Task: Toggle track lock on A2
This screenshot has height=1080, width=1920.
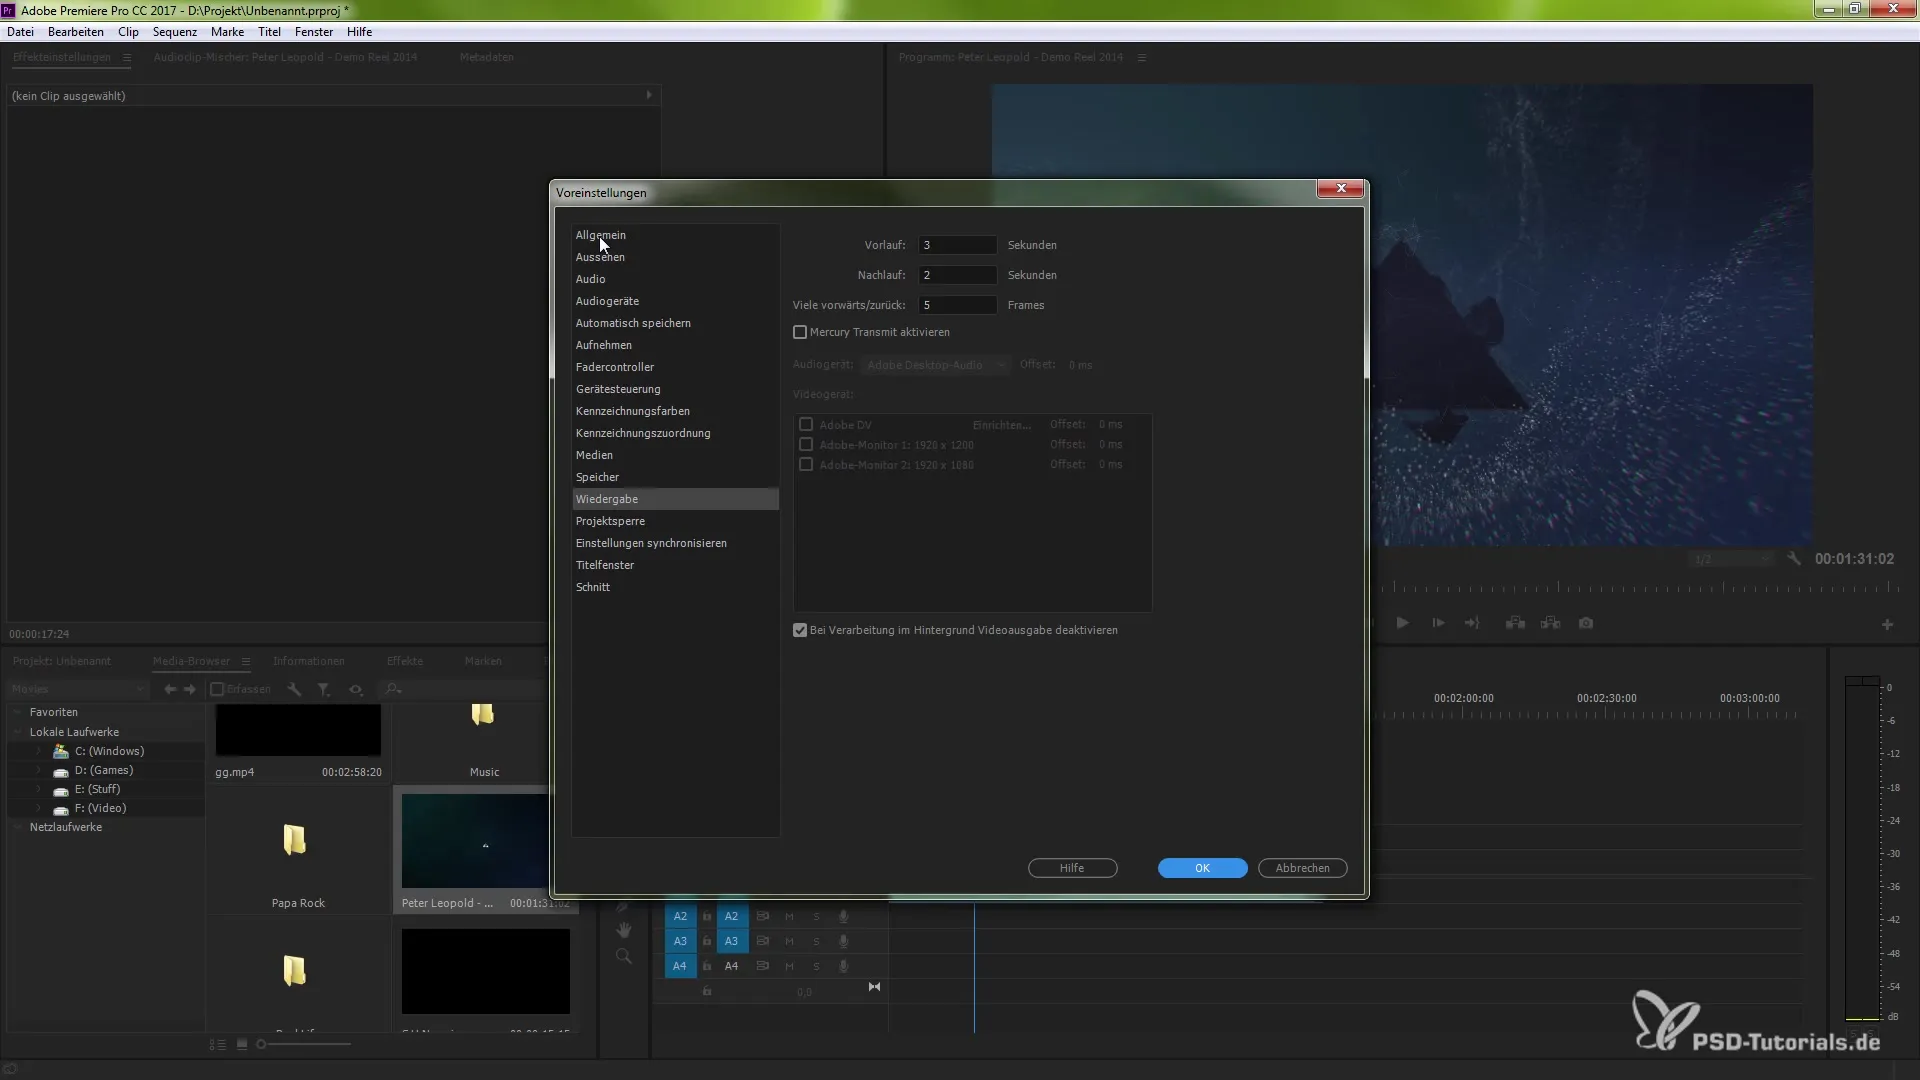Action: pos(707,916)
